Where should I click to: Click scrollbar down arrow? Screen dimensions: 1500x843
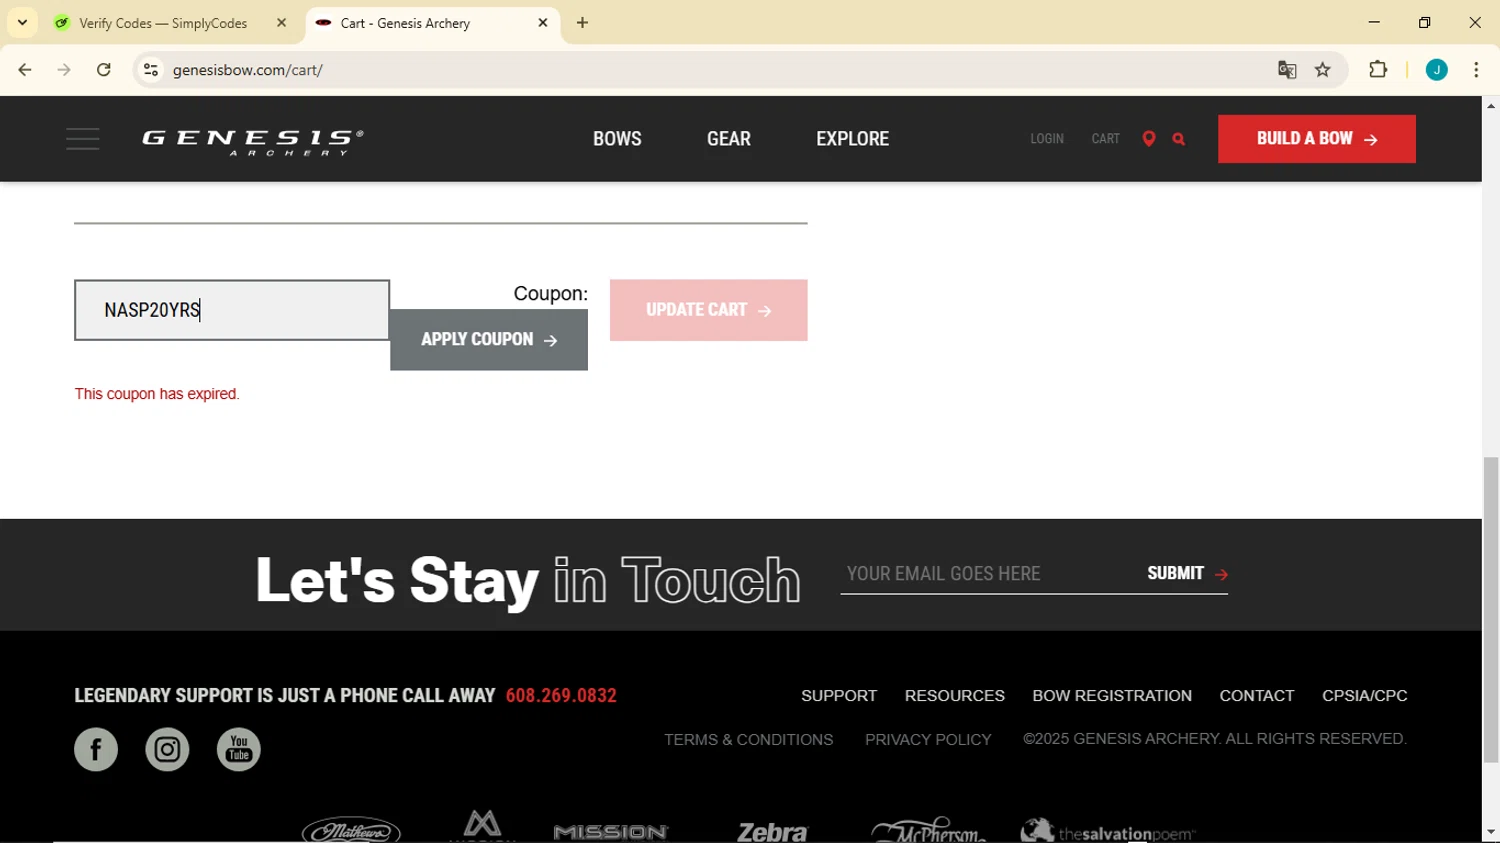point(1491,833)
